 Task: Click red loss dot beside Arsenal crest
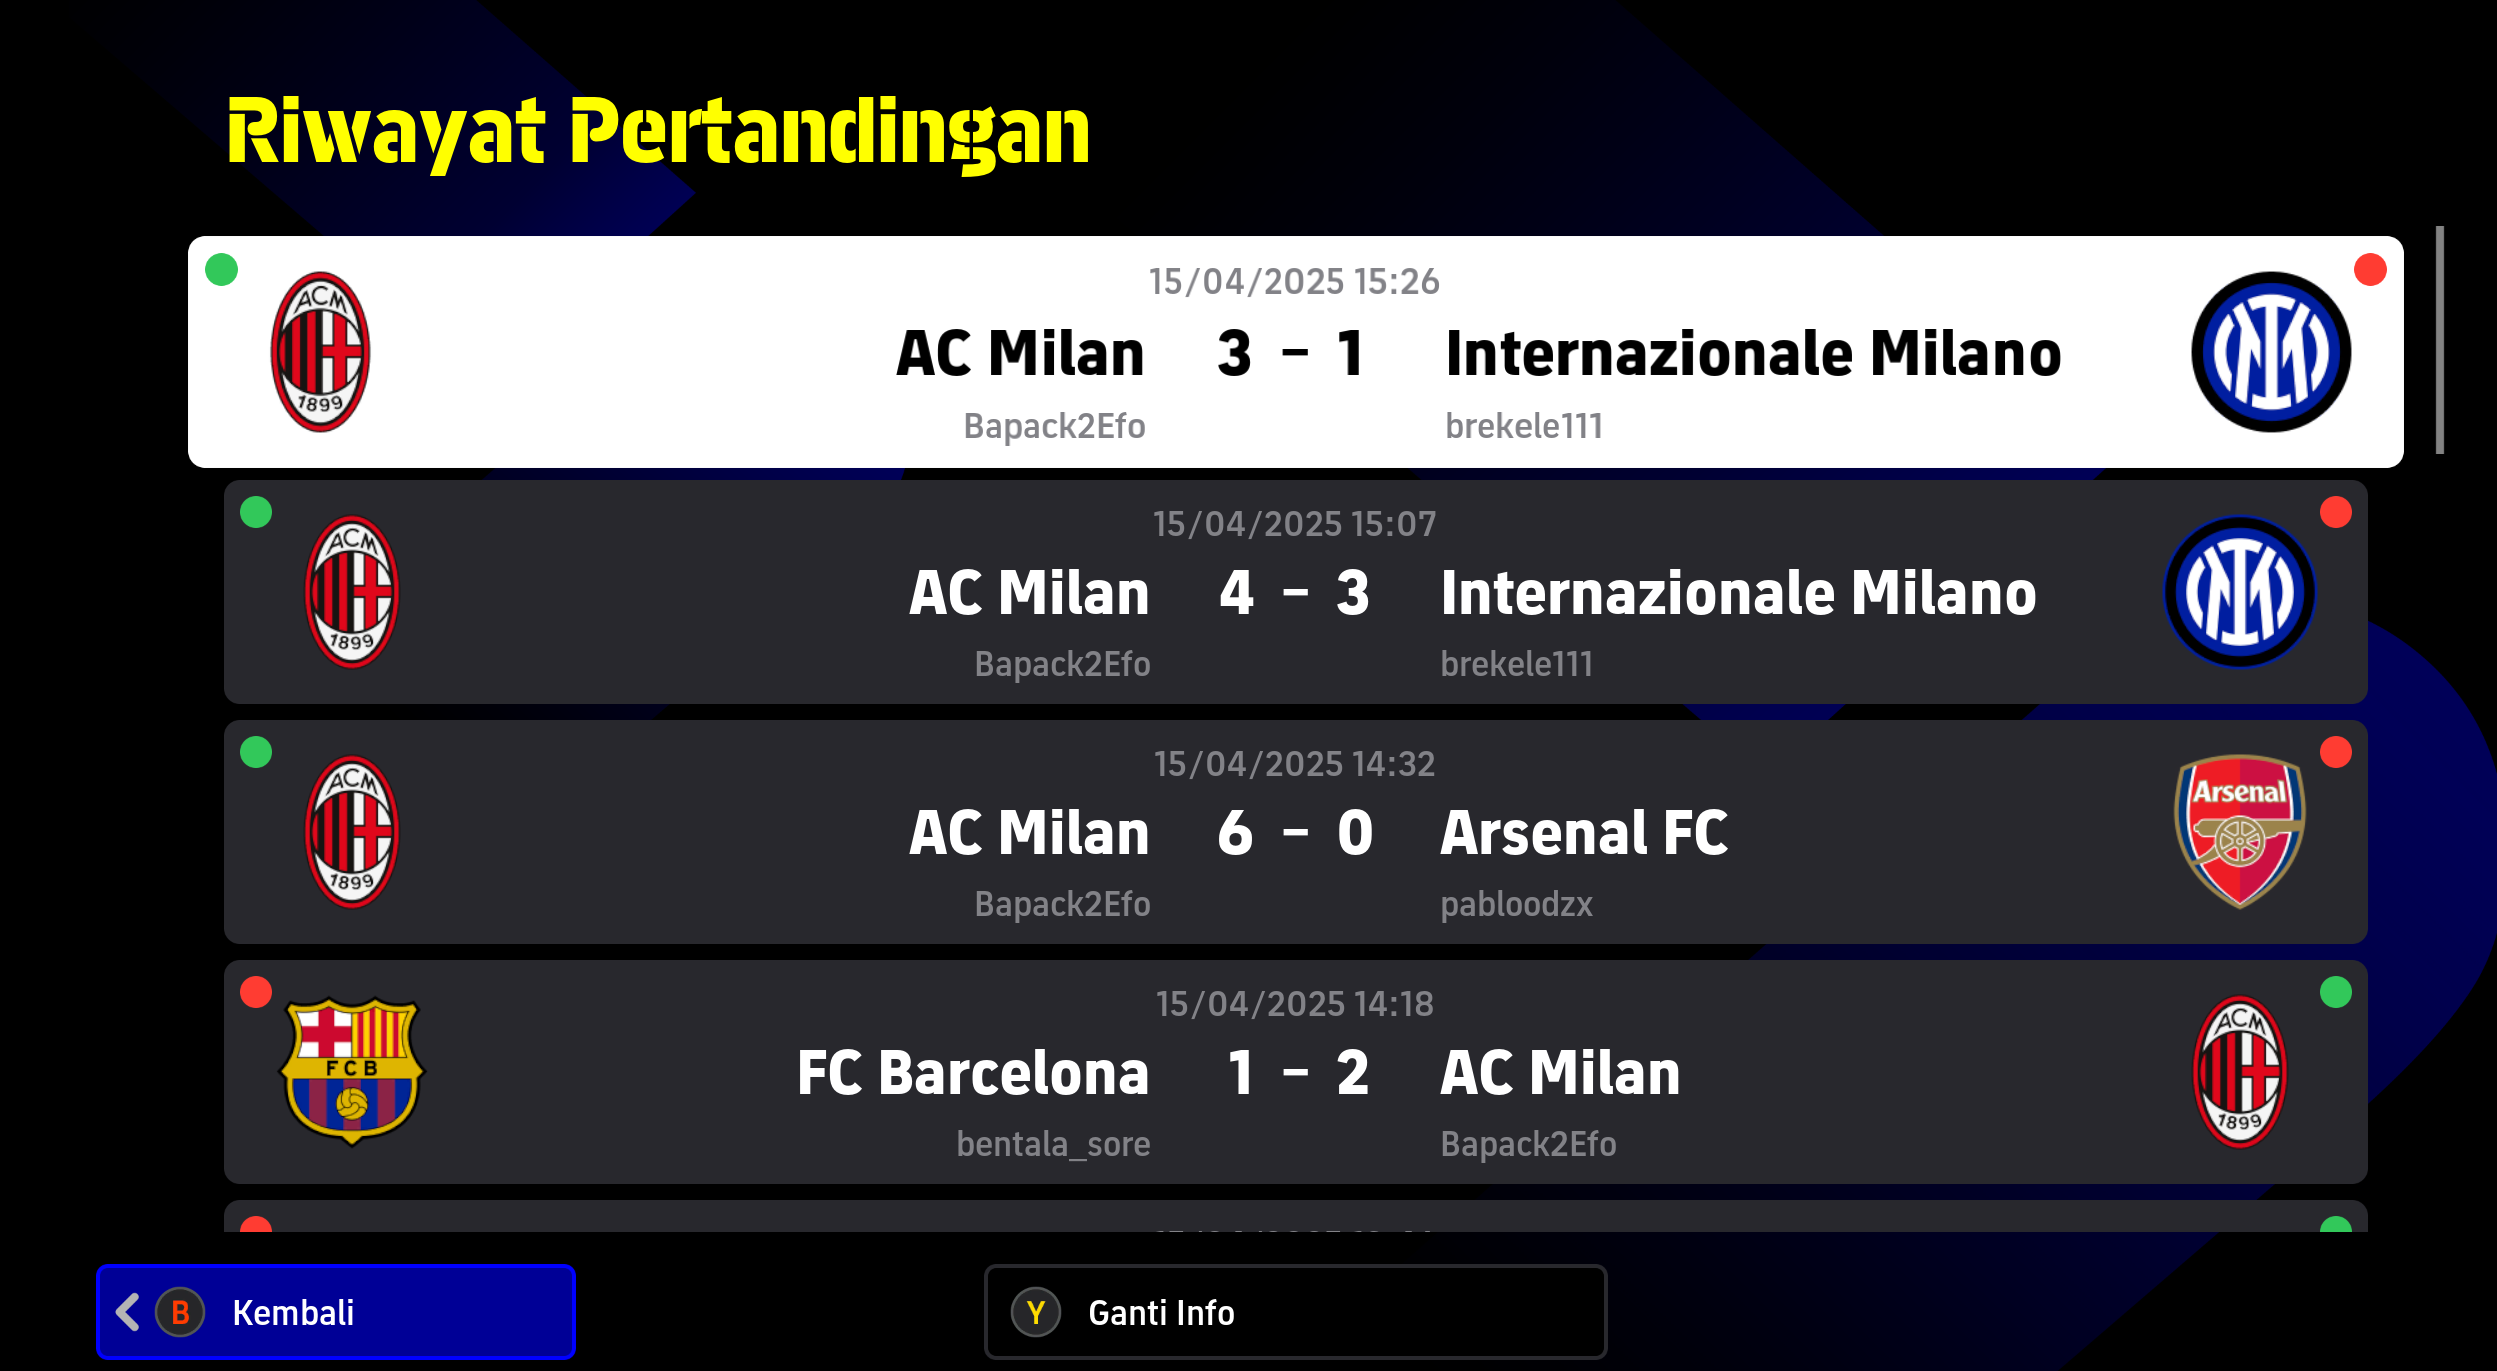tap(2336, 752)
